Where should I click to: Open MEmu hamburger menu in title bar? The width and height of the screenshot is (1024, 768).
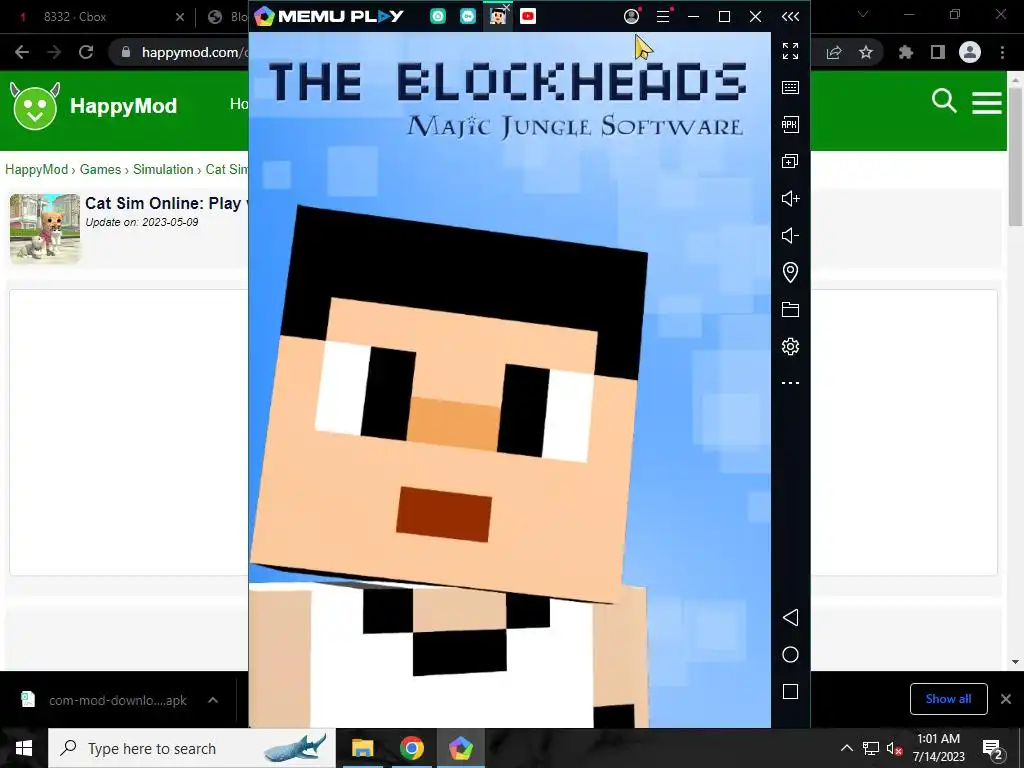663,16
